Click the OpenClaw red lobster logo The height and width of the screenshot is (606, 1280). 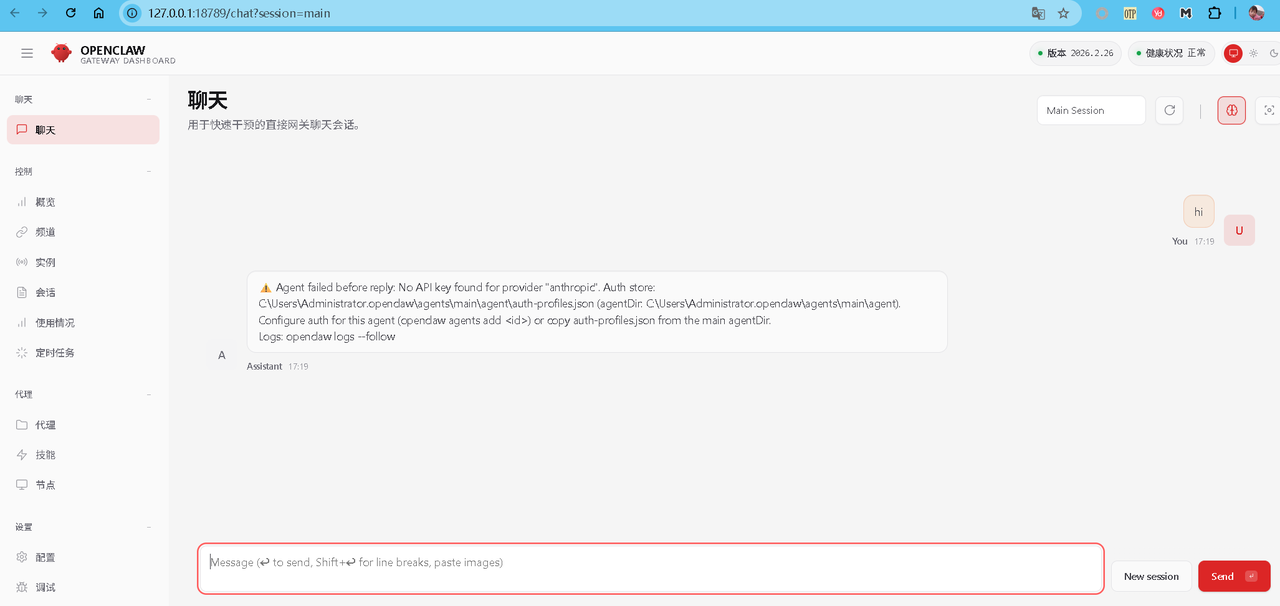click(x=62, y=53)
